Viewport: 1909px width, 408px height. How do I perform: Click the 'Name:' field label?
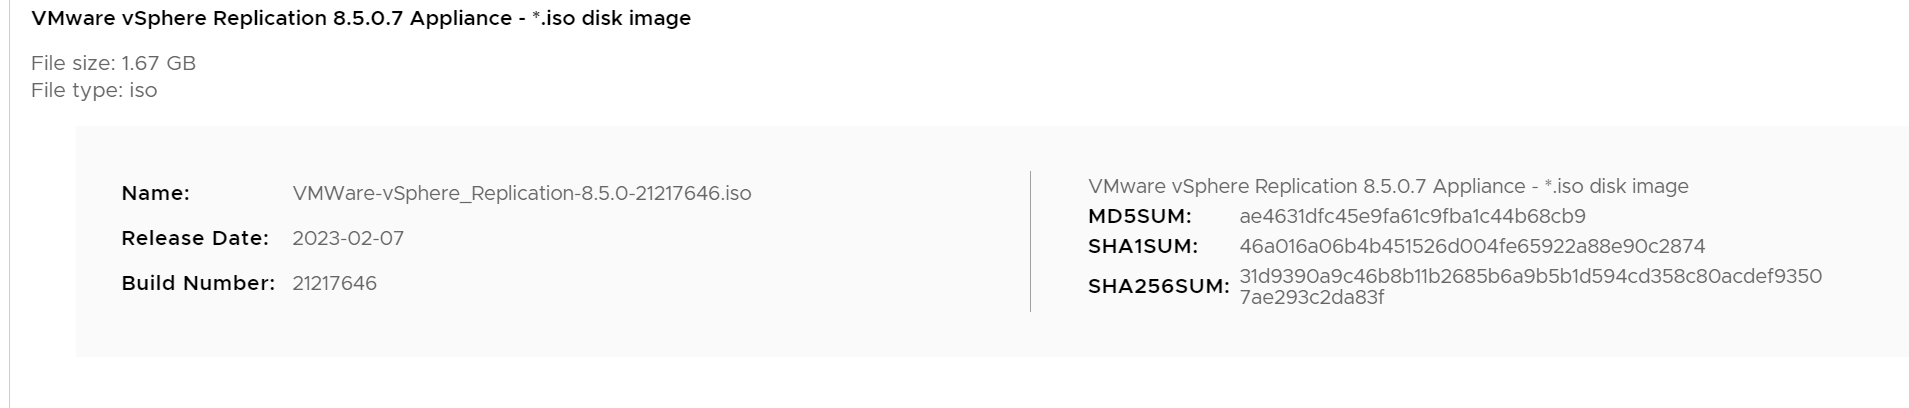(x=155, y=194)
